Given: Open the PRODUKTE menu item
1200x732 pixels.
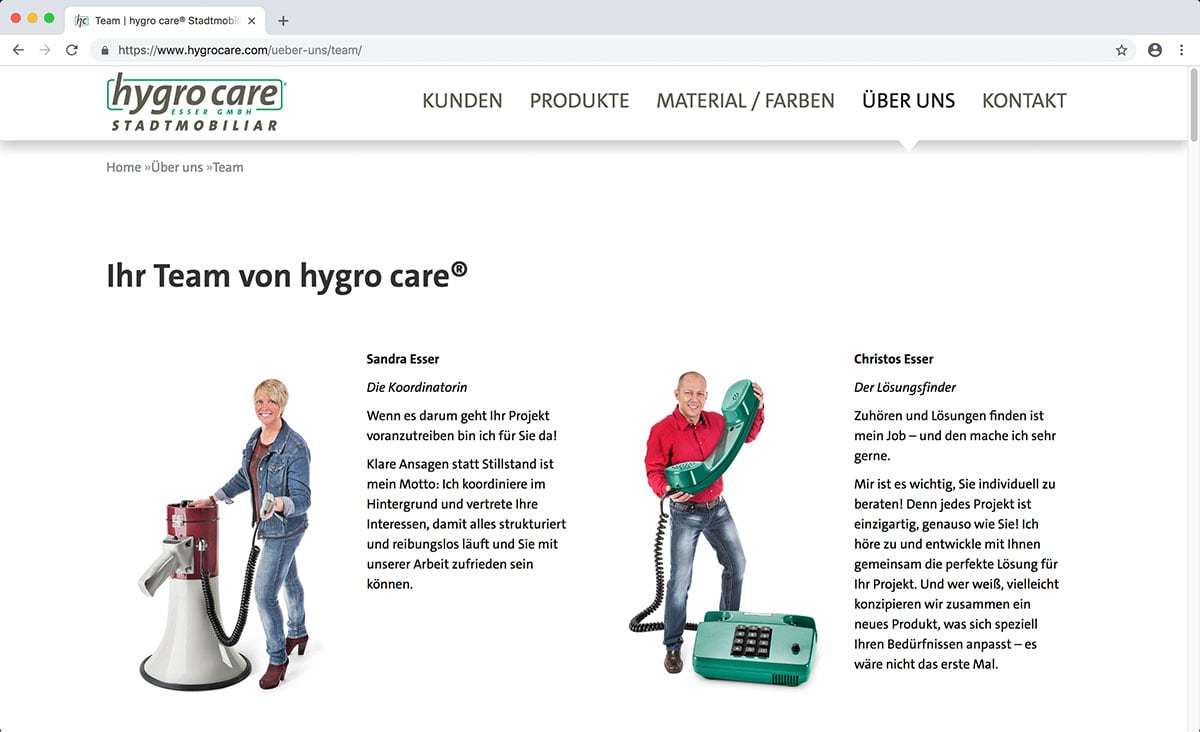Looking at the screenshot, I should [579, 101].
